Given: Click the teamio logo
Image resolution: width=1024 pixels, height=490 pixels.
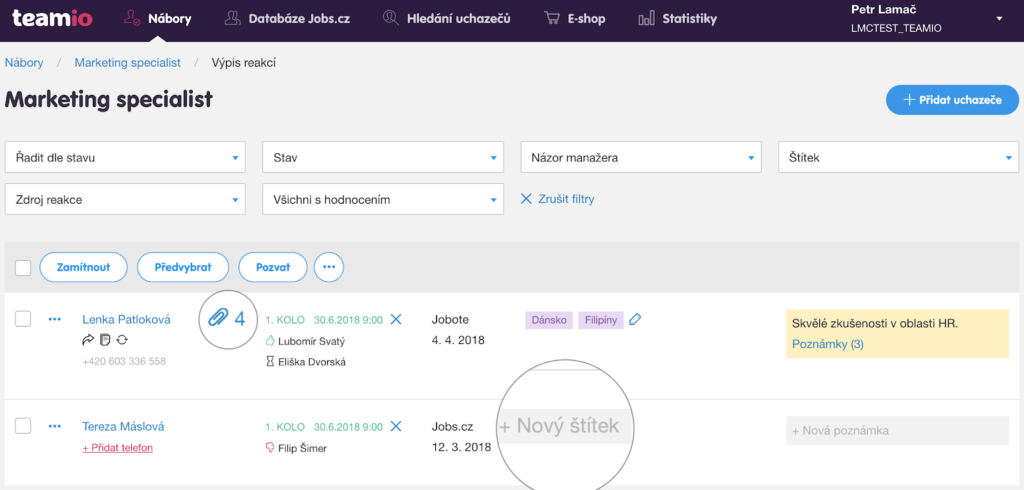Looking at the screenshot, I should (52, 18).
